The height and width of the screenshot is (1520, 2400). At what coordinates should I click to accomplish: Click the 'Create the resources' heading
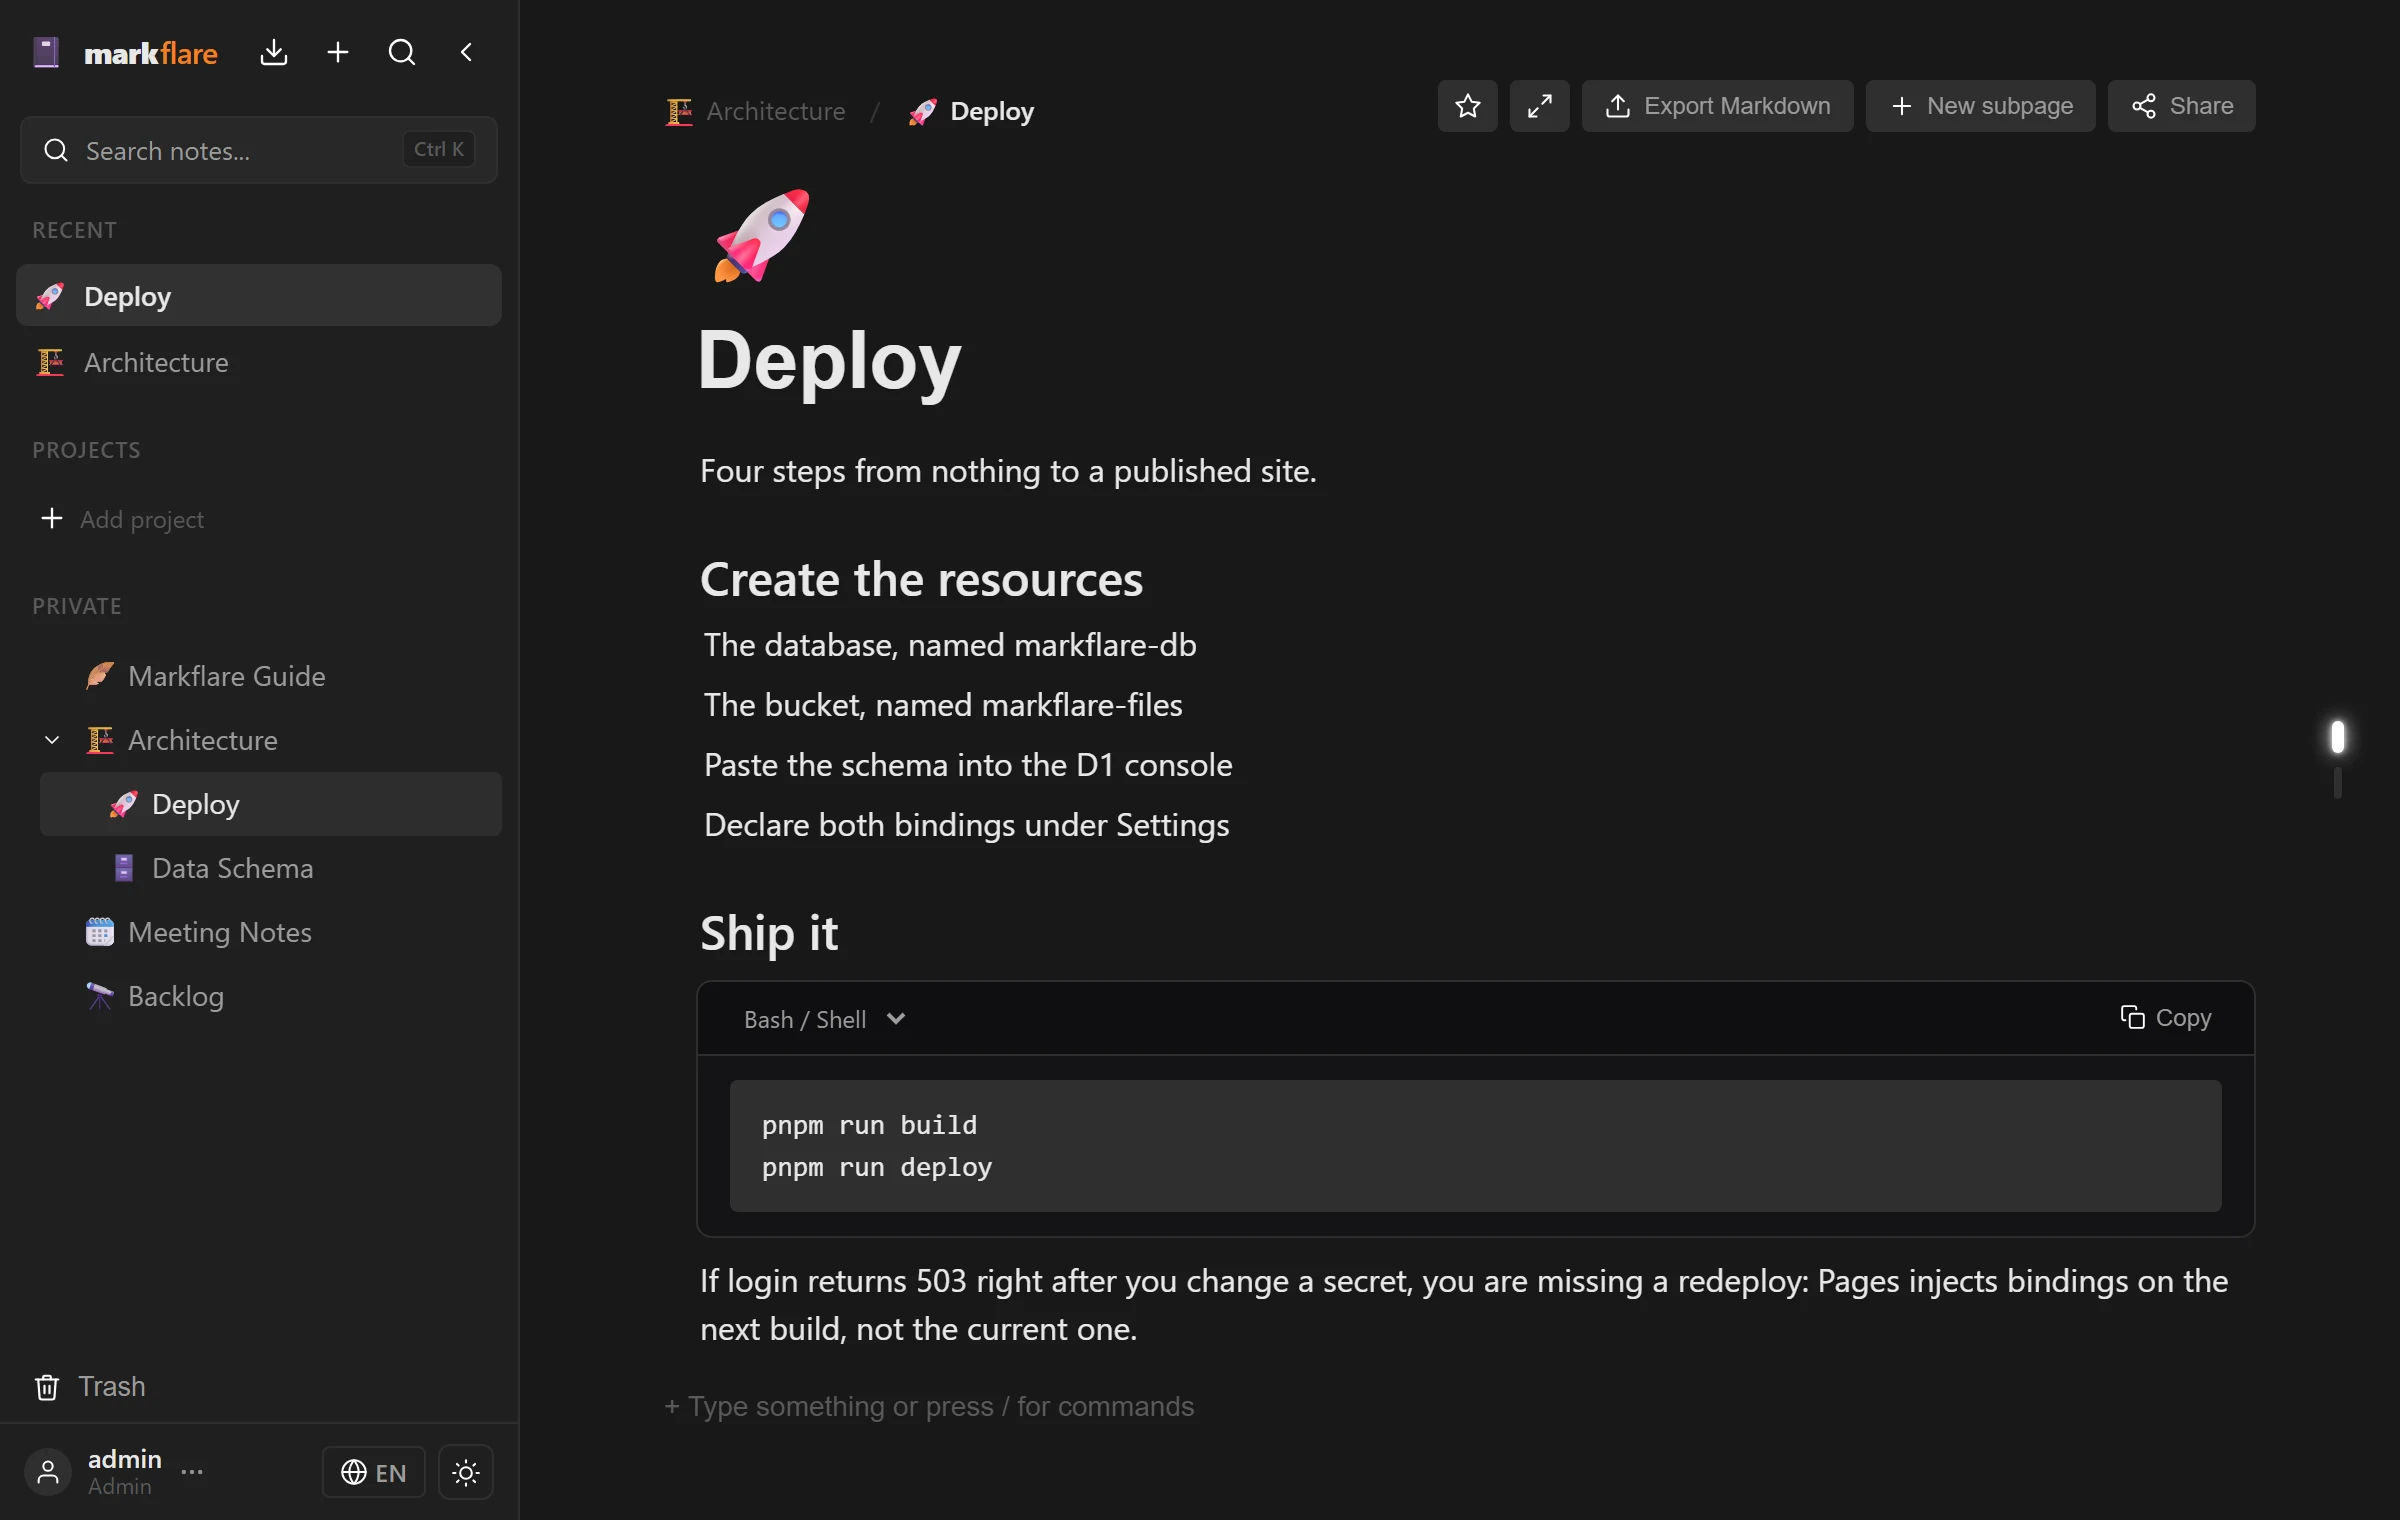click(921, 580)
